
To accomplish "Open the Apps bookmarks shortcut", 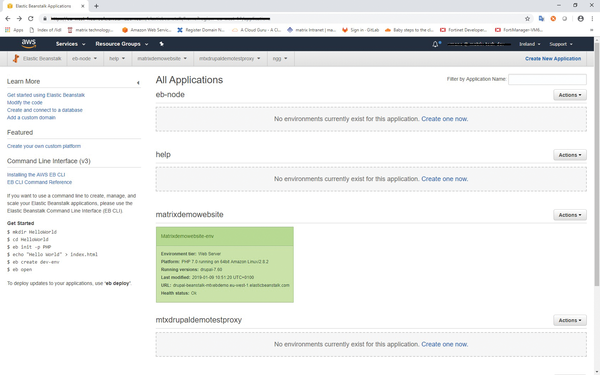I will point(14,30).
